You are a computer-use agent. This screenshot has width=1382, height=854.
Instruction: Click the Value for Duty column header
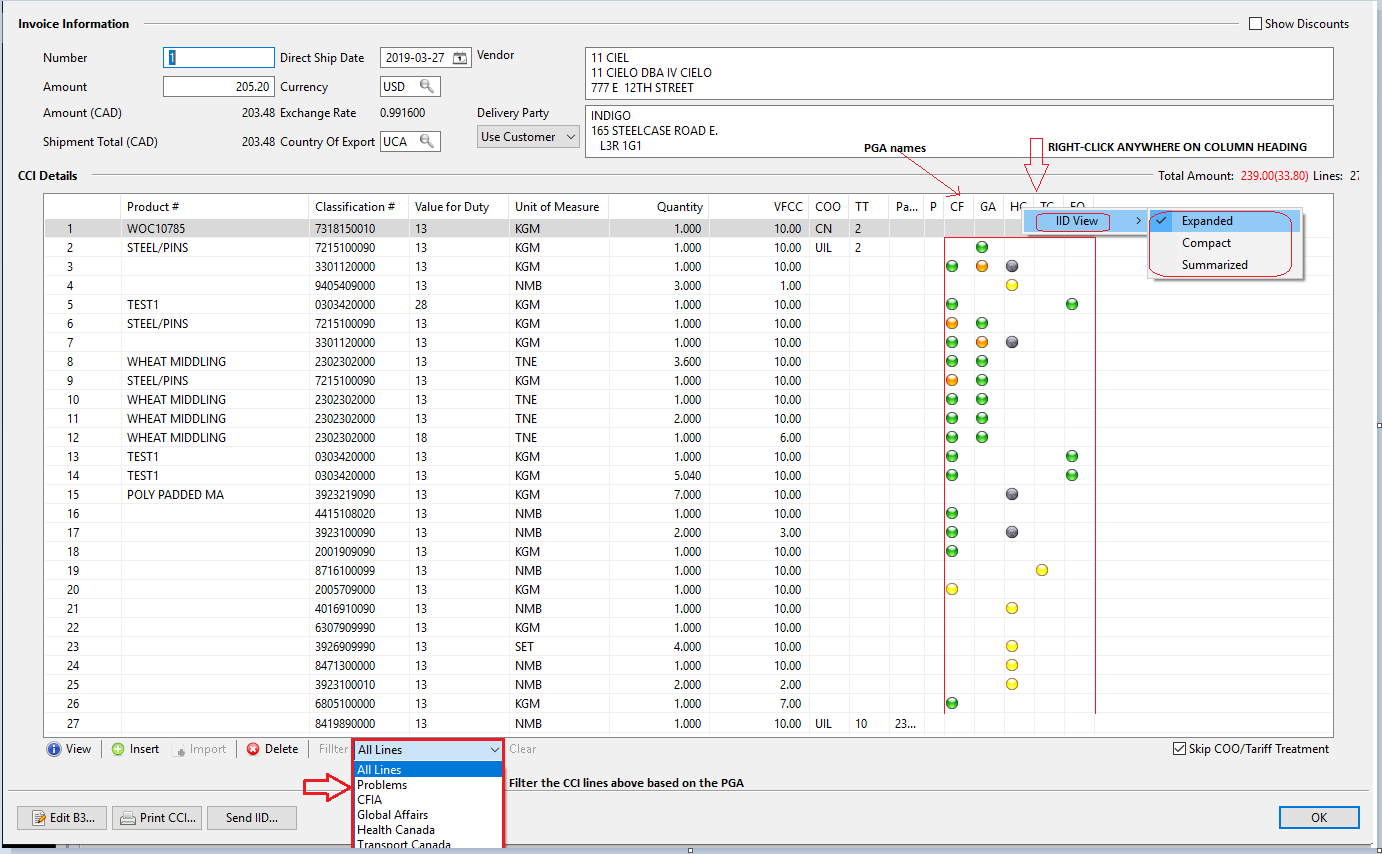click(x=459, y=207)
